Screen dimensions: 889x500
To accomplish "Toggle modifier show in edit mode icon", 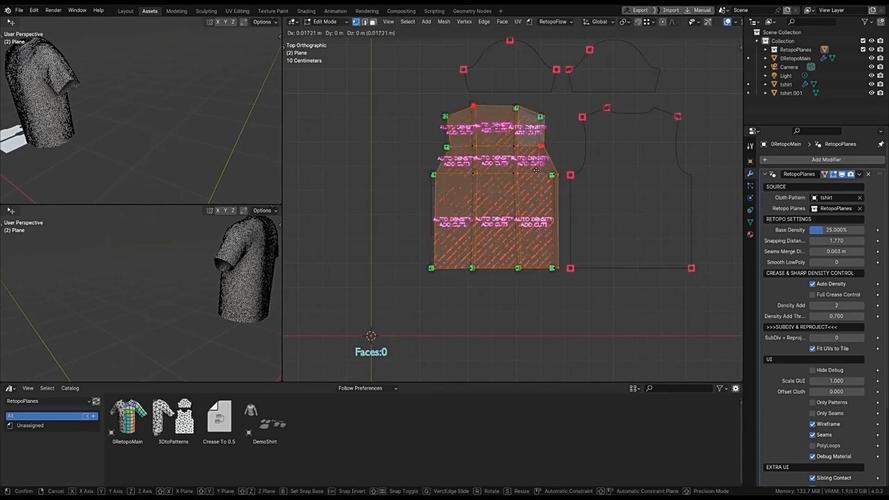I will [833, 174].
